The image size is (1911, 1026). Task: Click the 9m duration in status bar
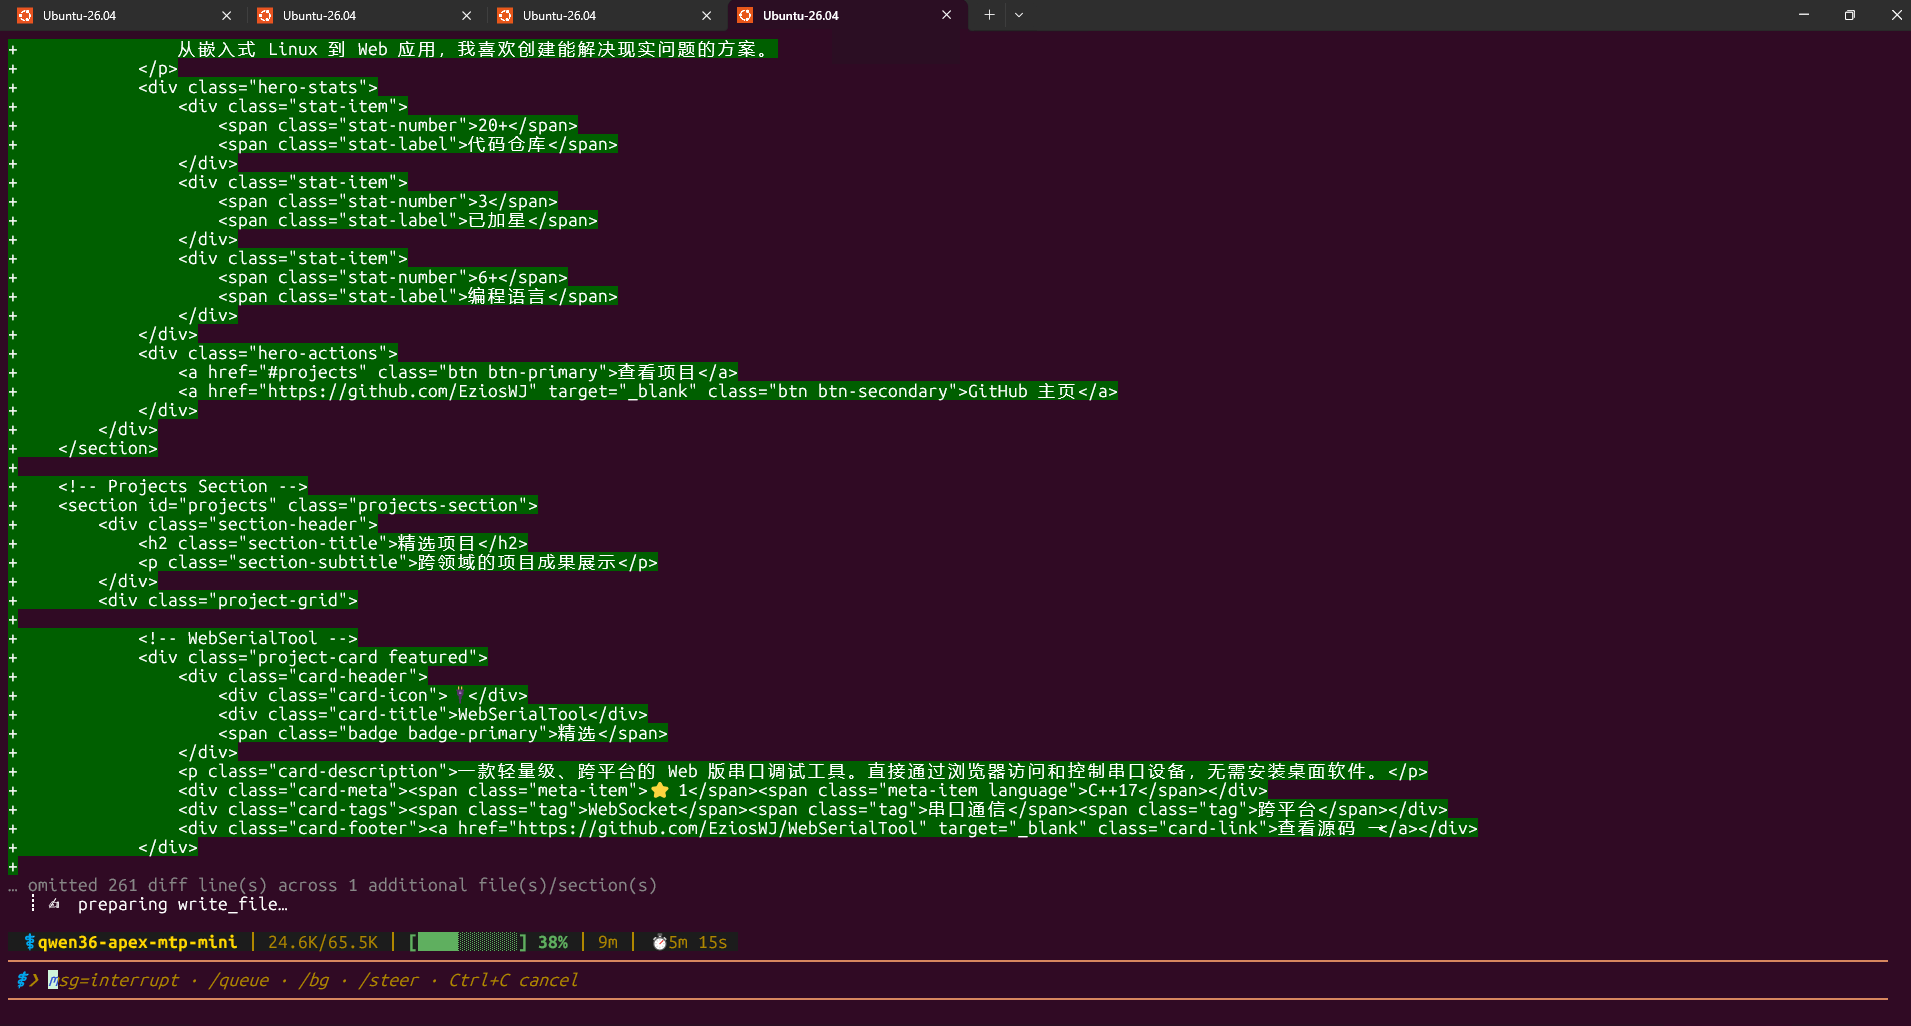pyautogui.click(x=608, y=942)
